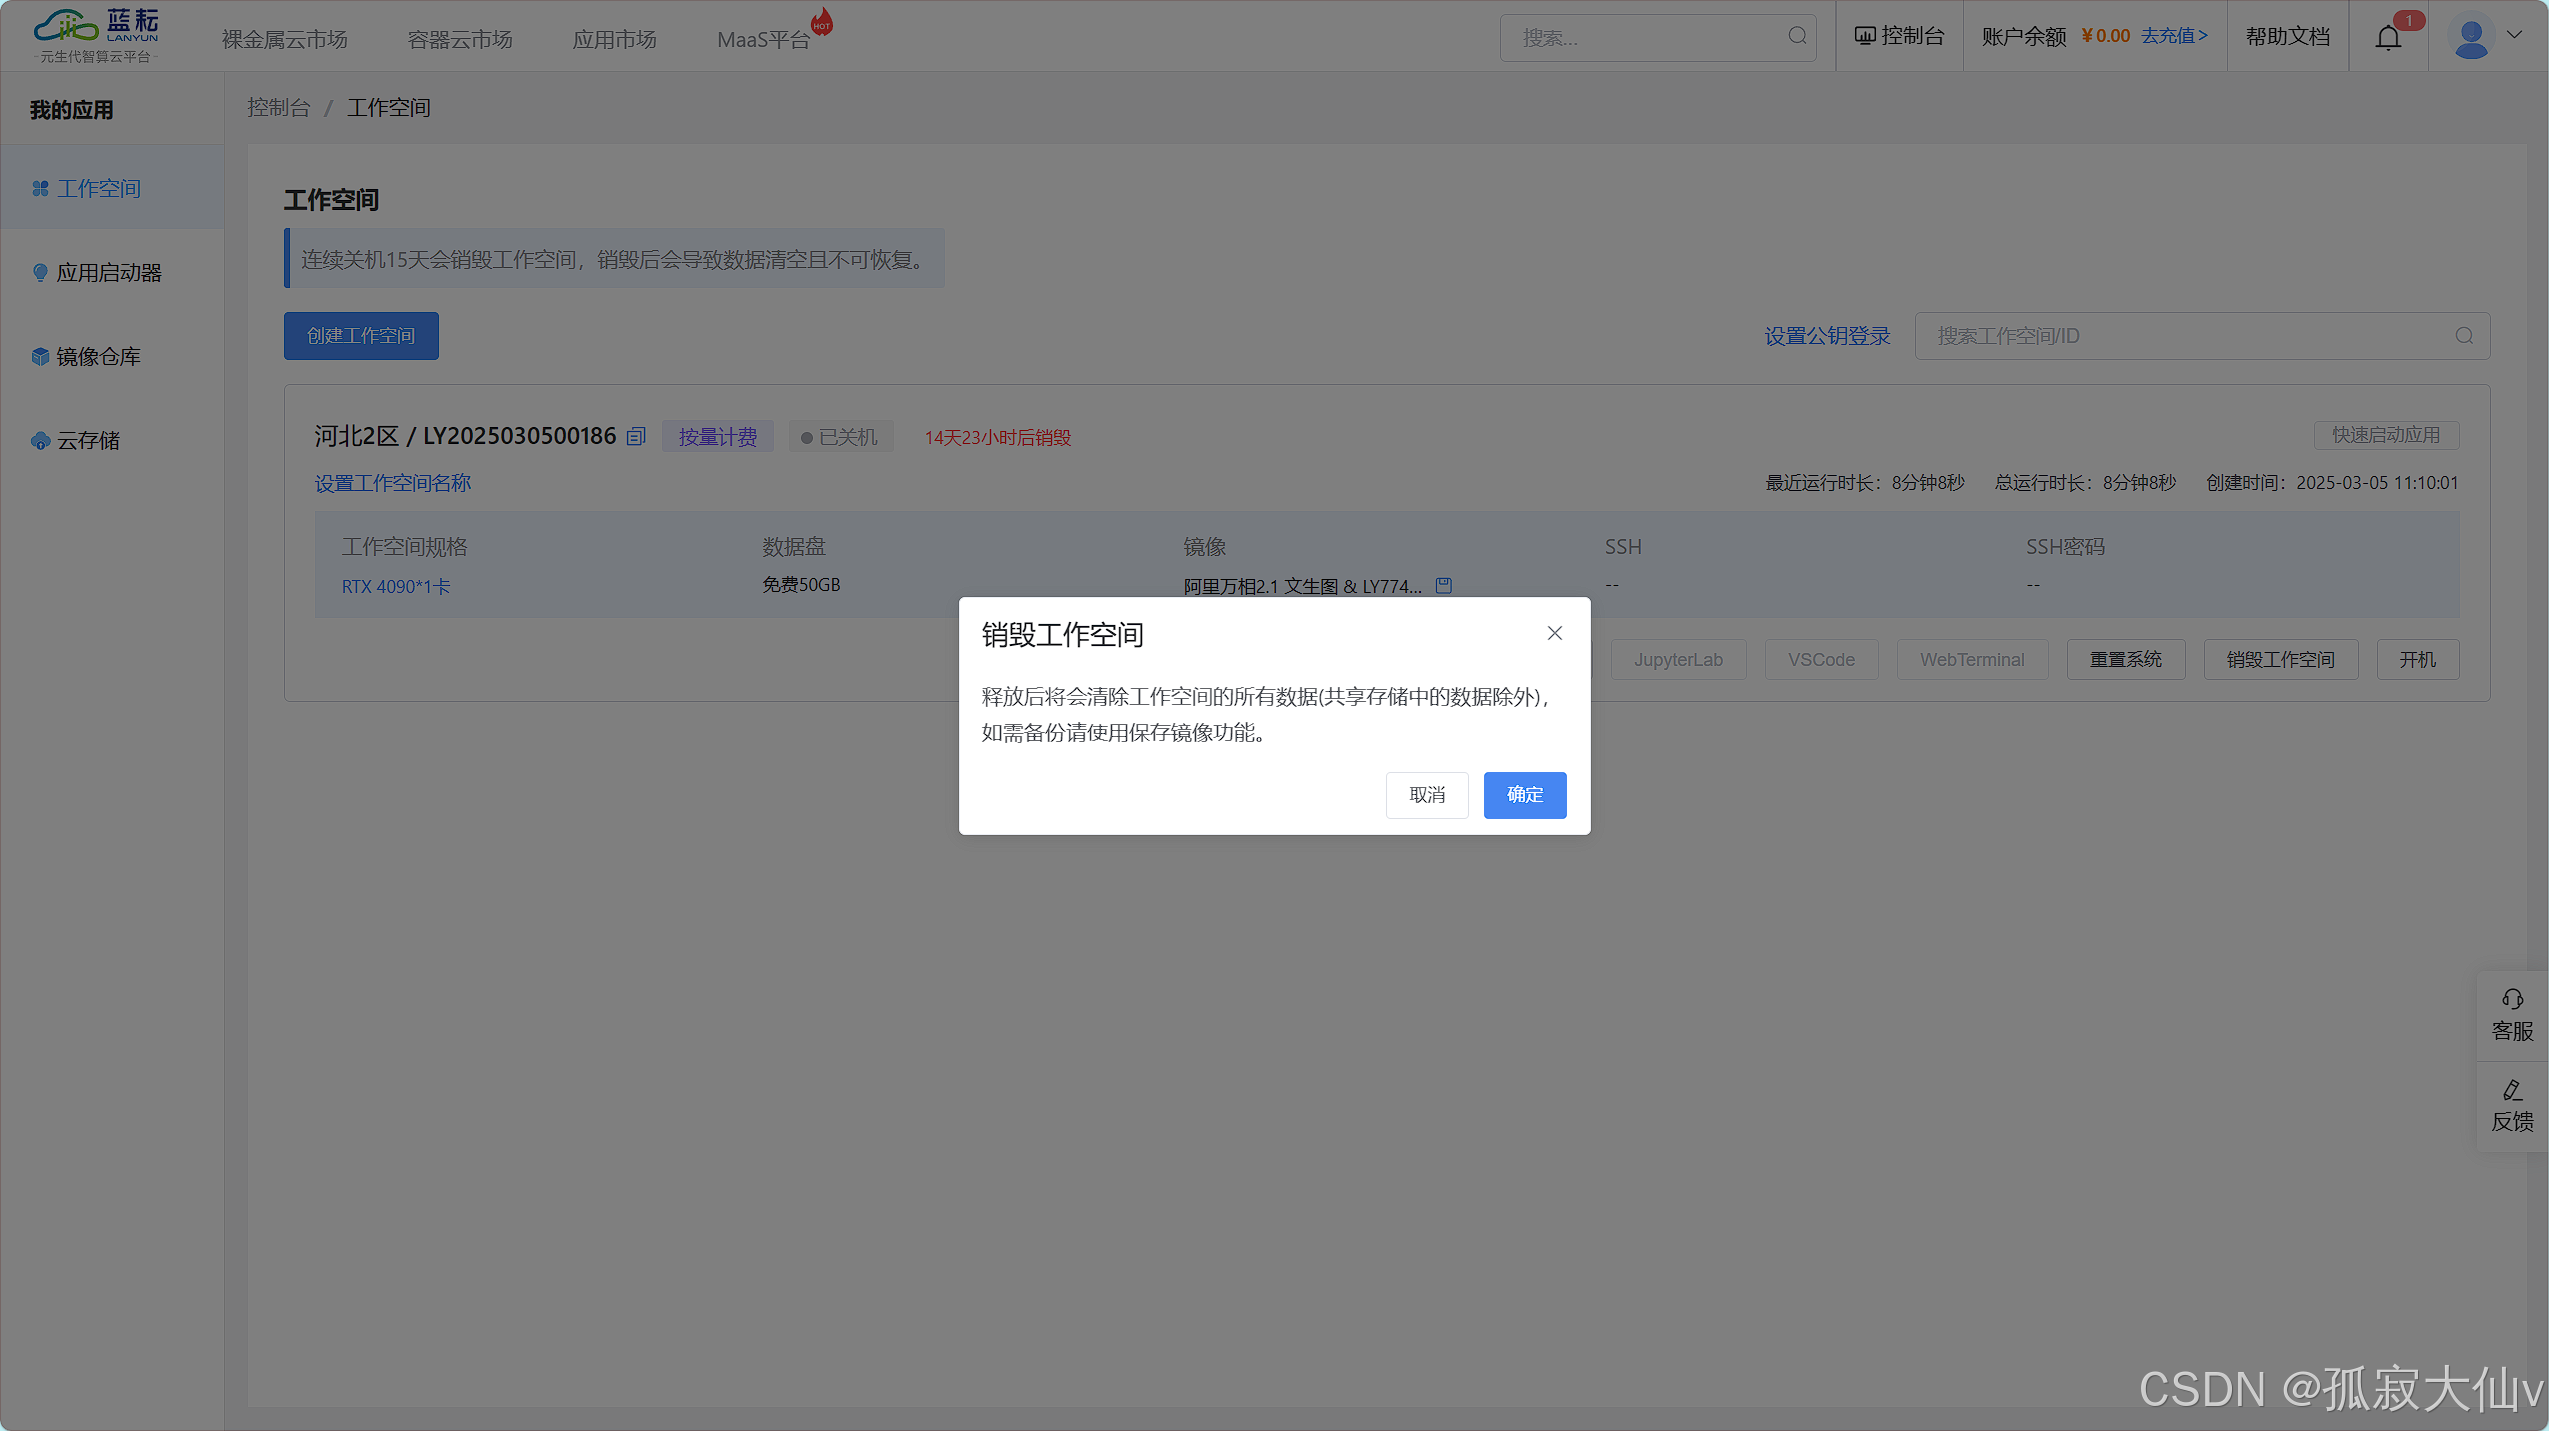Click the 确定 confirm button
The height and width of the screenshot is (1431, 2549).
(1524, 795)
